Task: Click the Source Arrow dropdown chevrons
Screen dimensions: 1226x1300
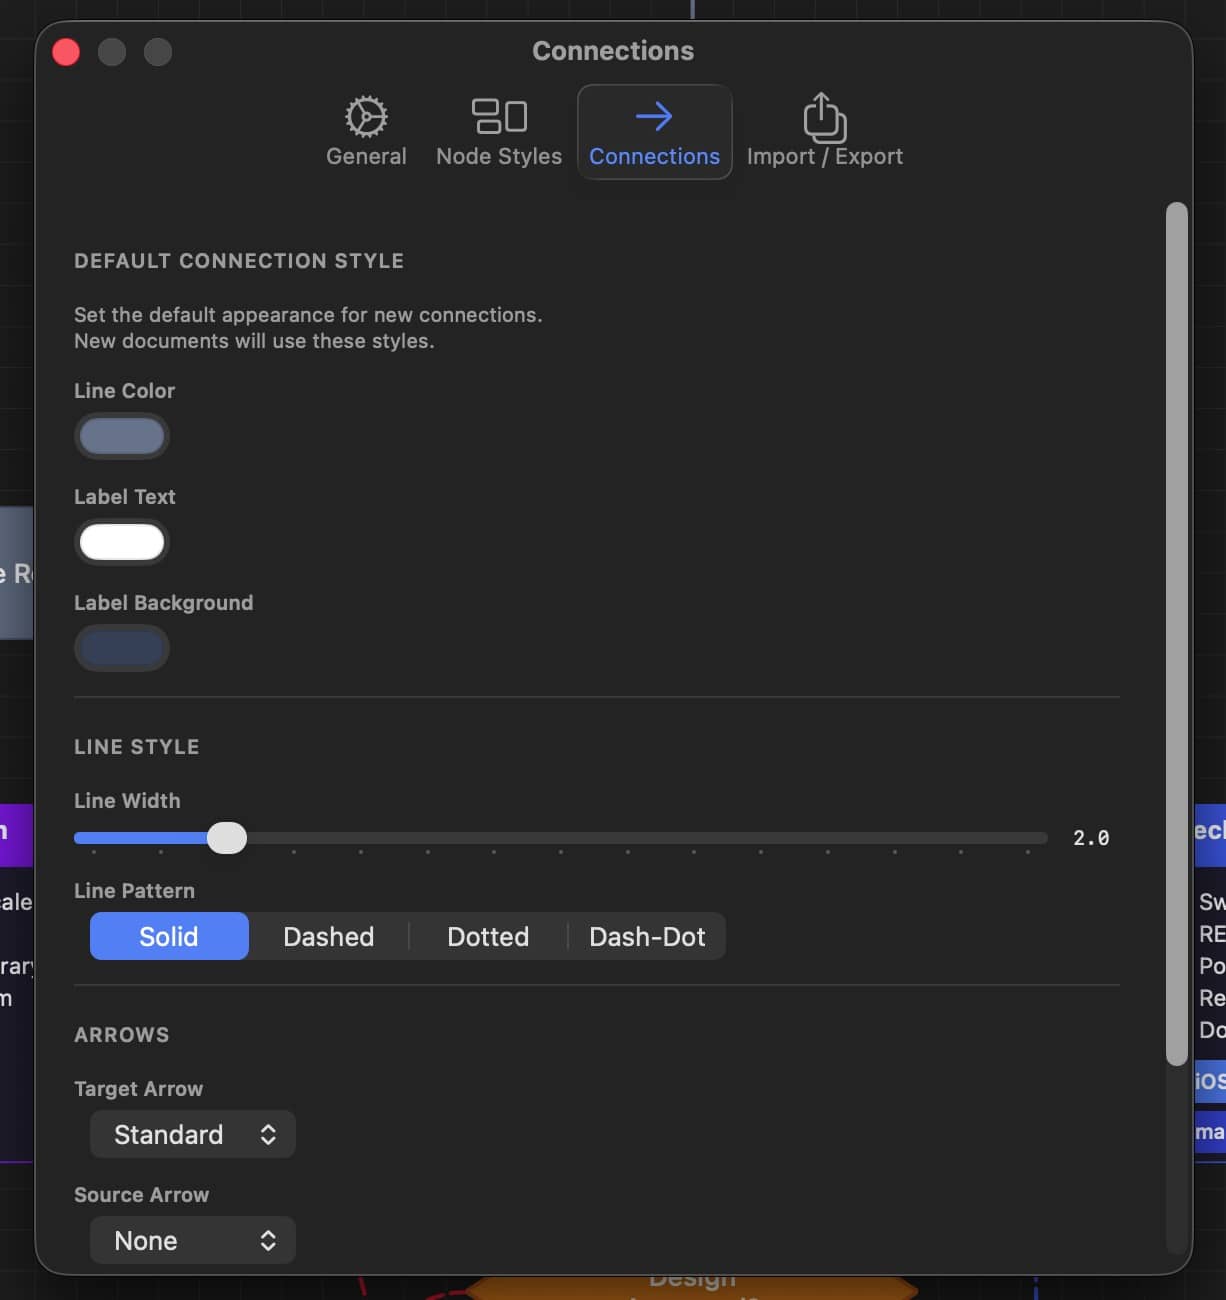Action: tap(268, 1240)
